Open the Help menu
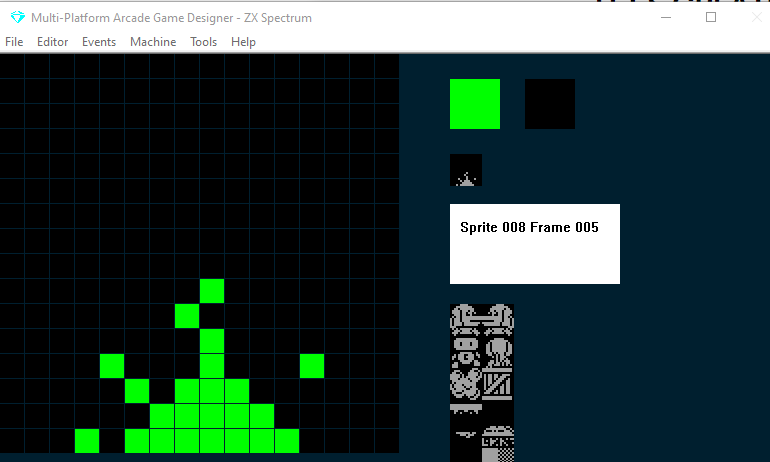 click(x=243, y=42)
